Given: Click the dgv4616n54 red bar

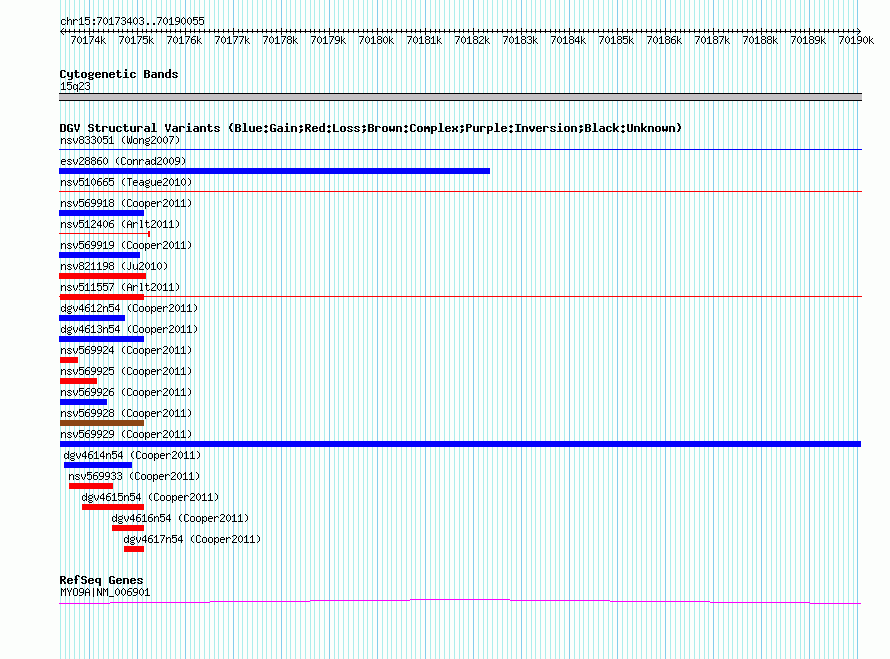Looking at the screenshot, I should click(128, 528).
